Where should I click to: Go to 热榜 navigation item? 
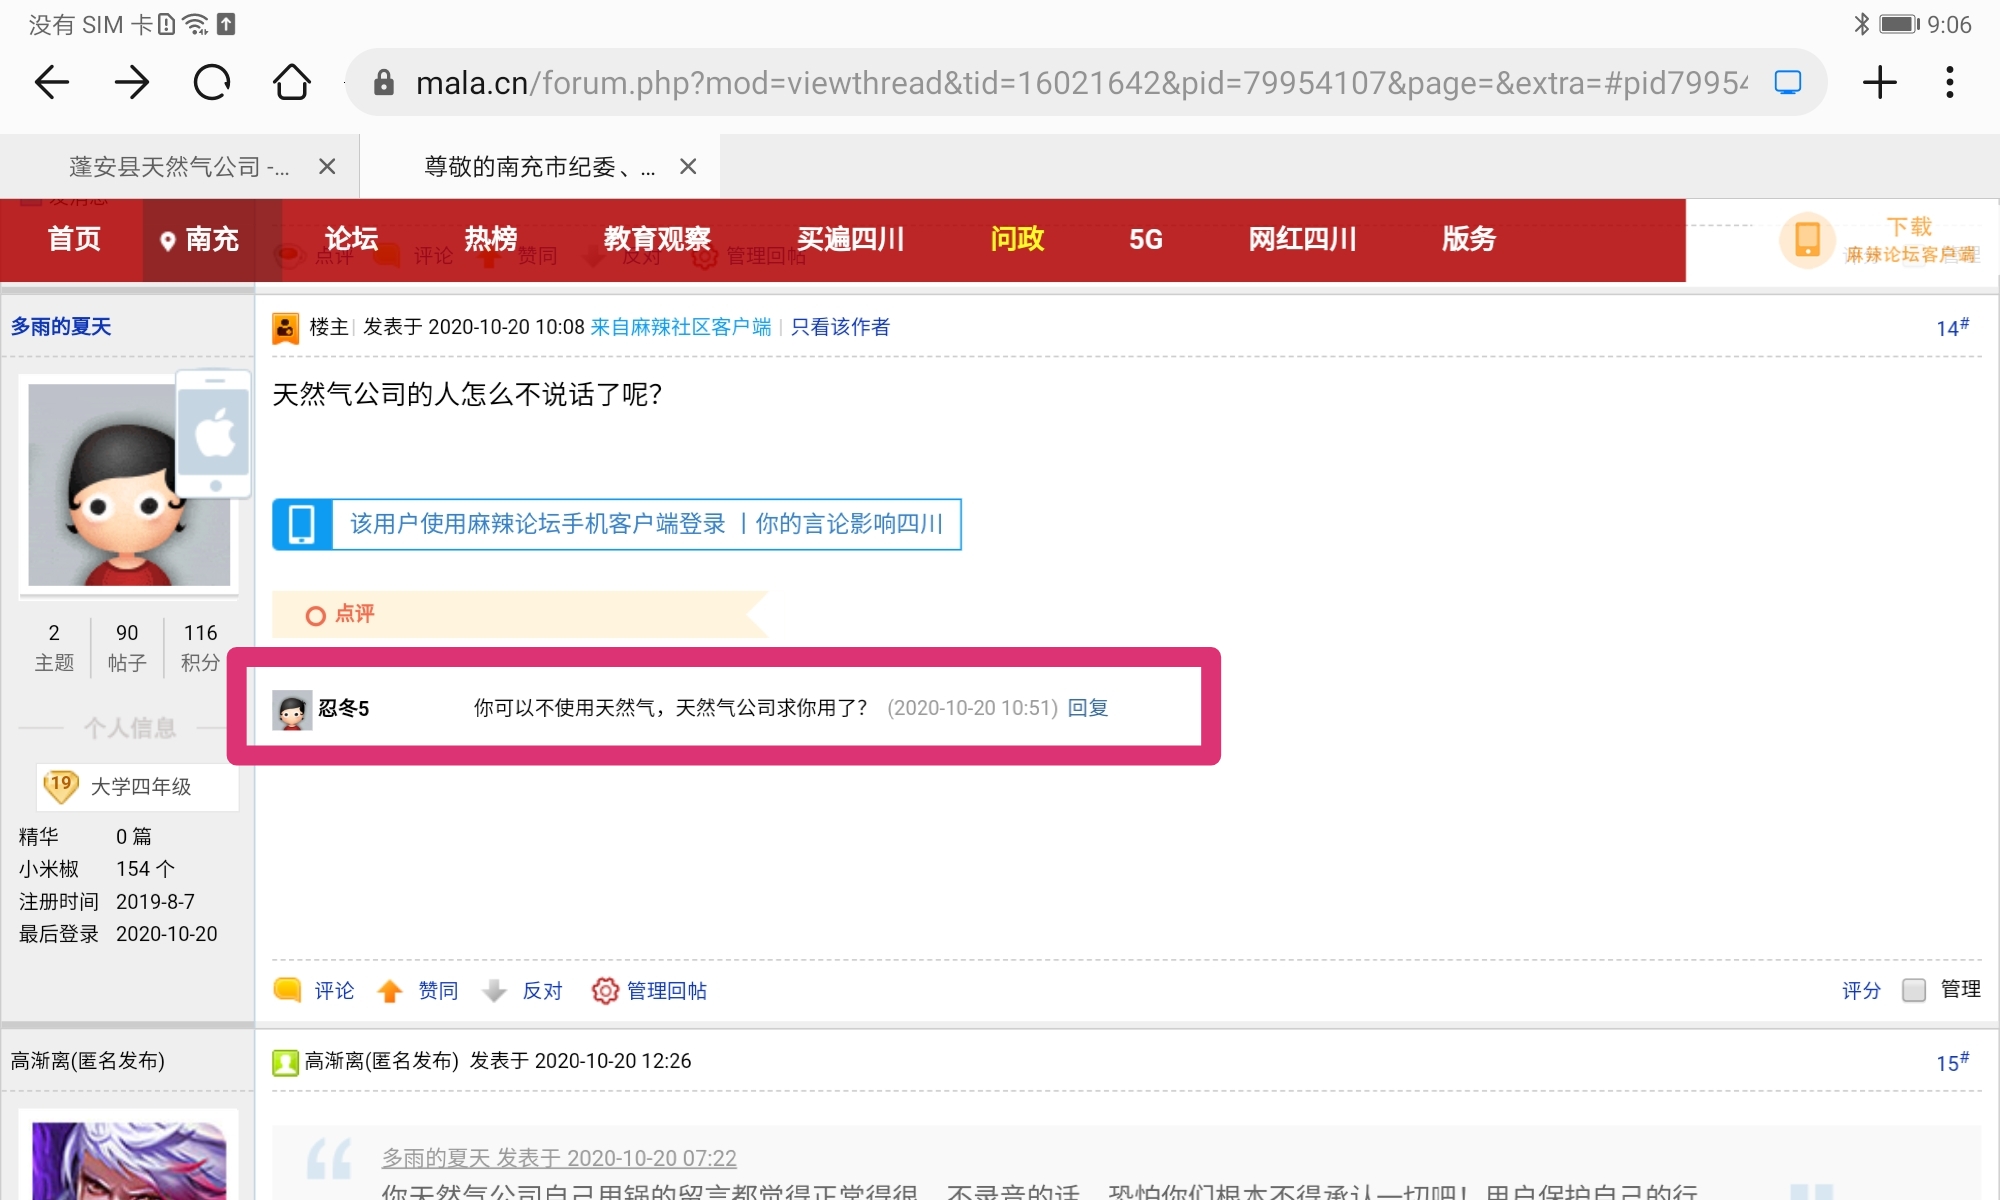[490, 239]
